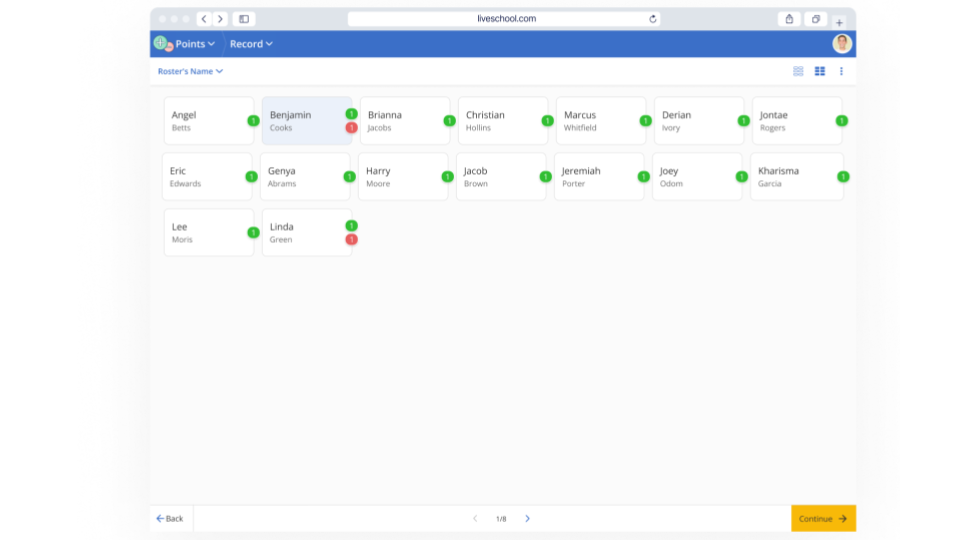Select student Jeremiah Porter card

click(x=599, y=176)
